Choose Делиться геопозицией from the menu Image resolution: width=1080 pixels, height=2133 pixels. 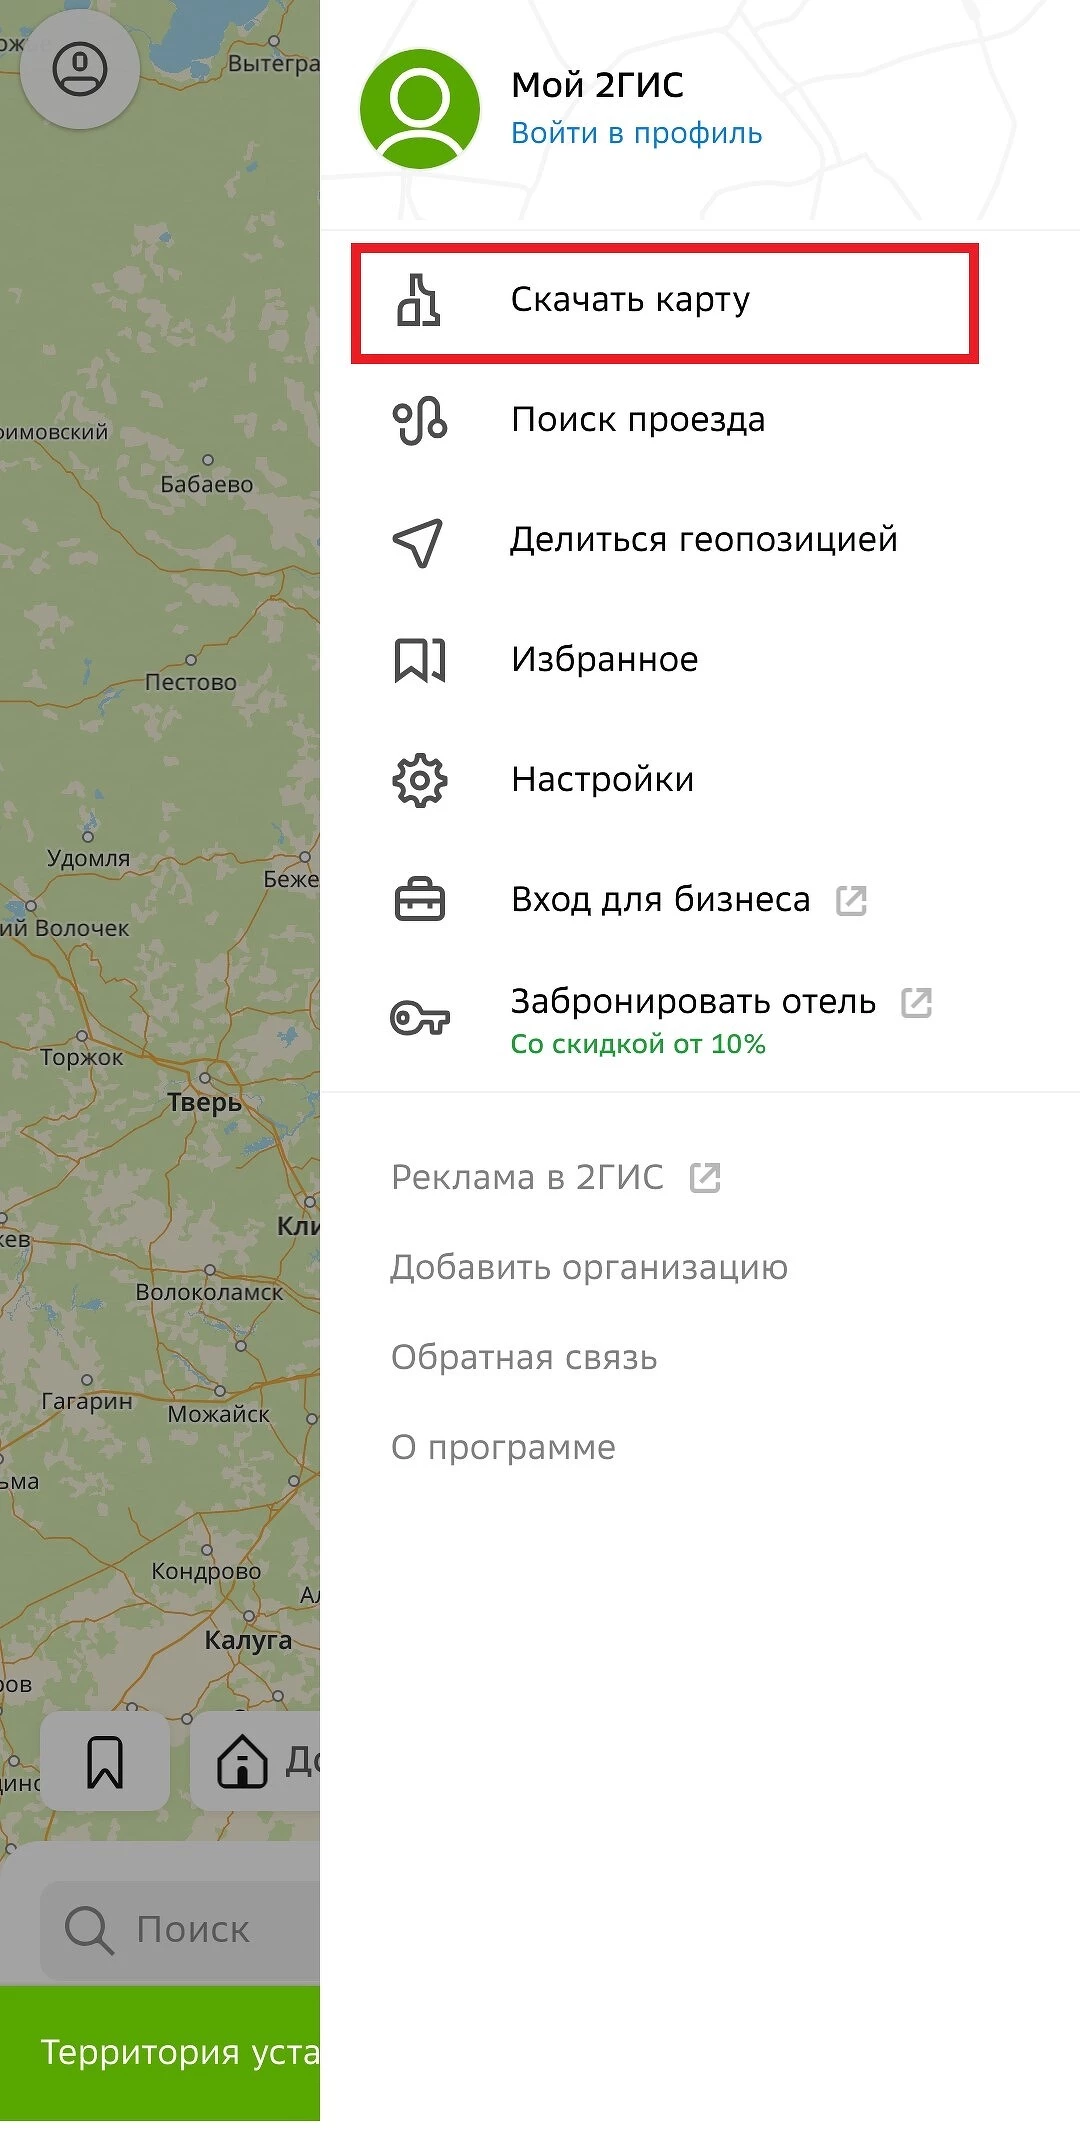(703, 540)
